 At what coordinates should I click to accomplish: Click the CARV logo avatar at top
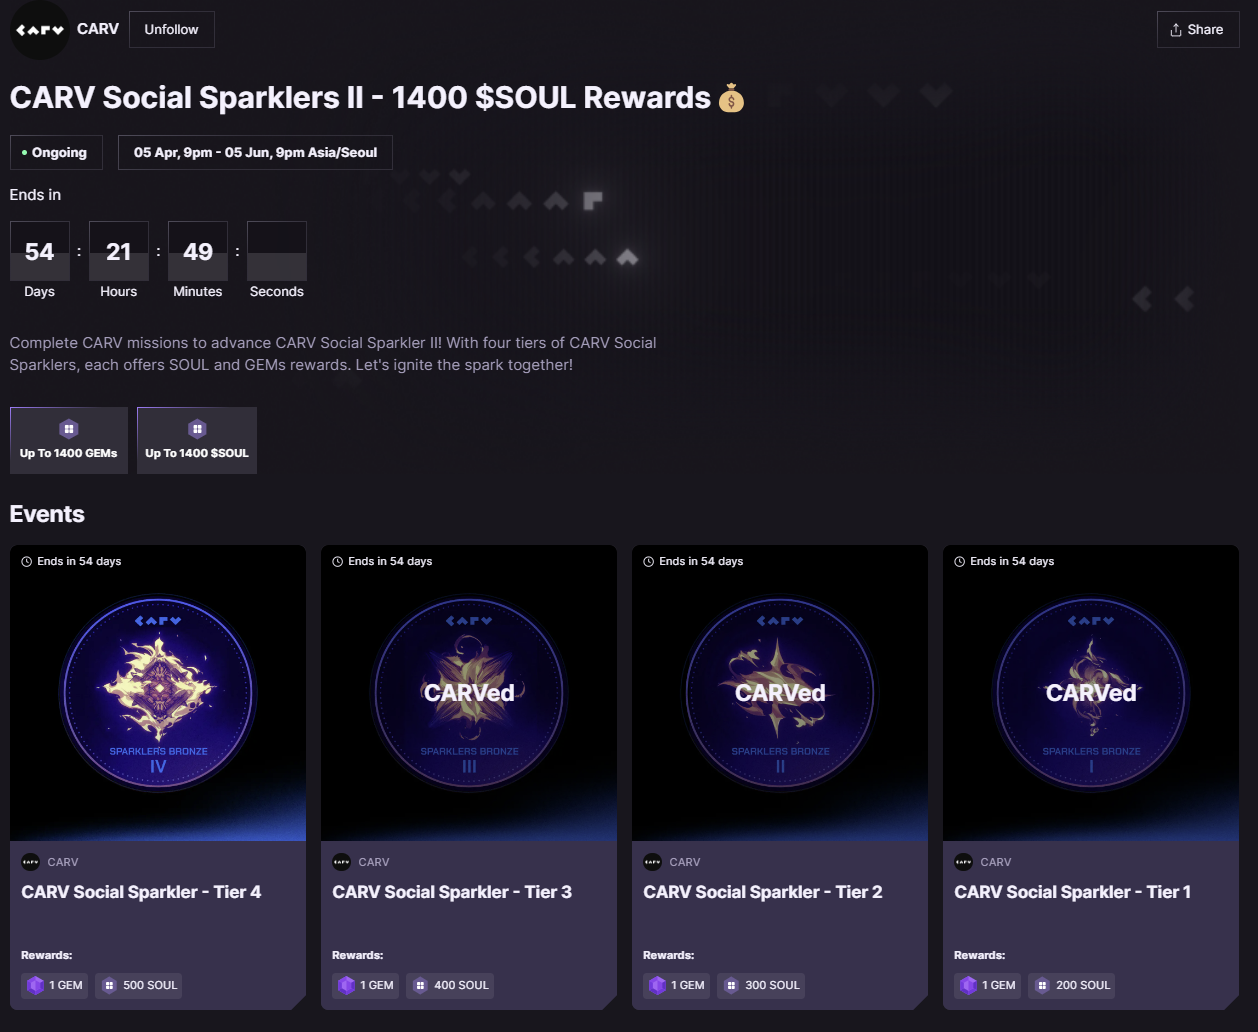coord(40,30)
